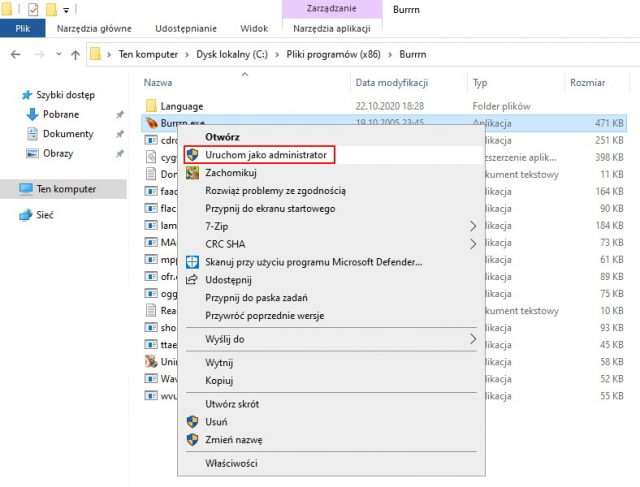Switch to Udostępnianie ribbon tab
640x487 pixels.
[x=186, y=29]
